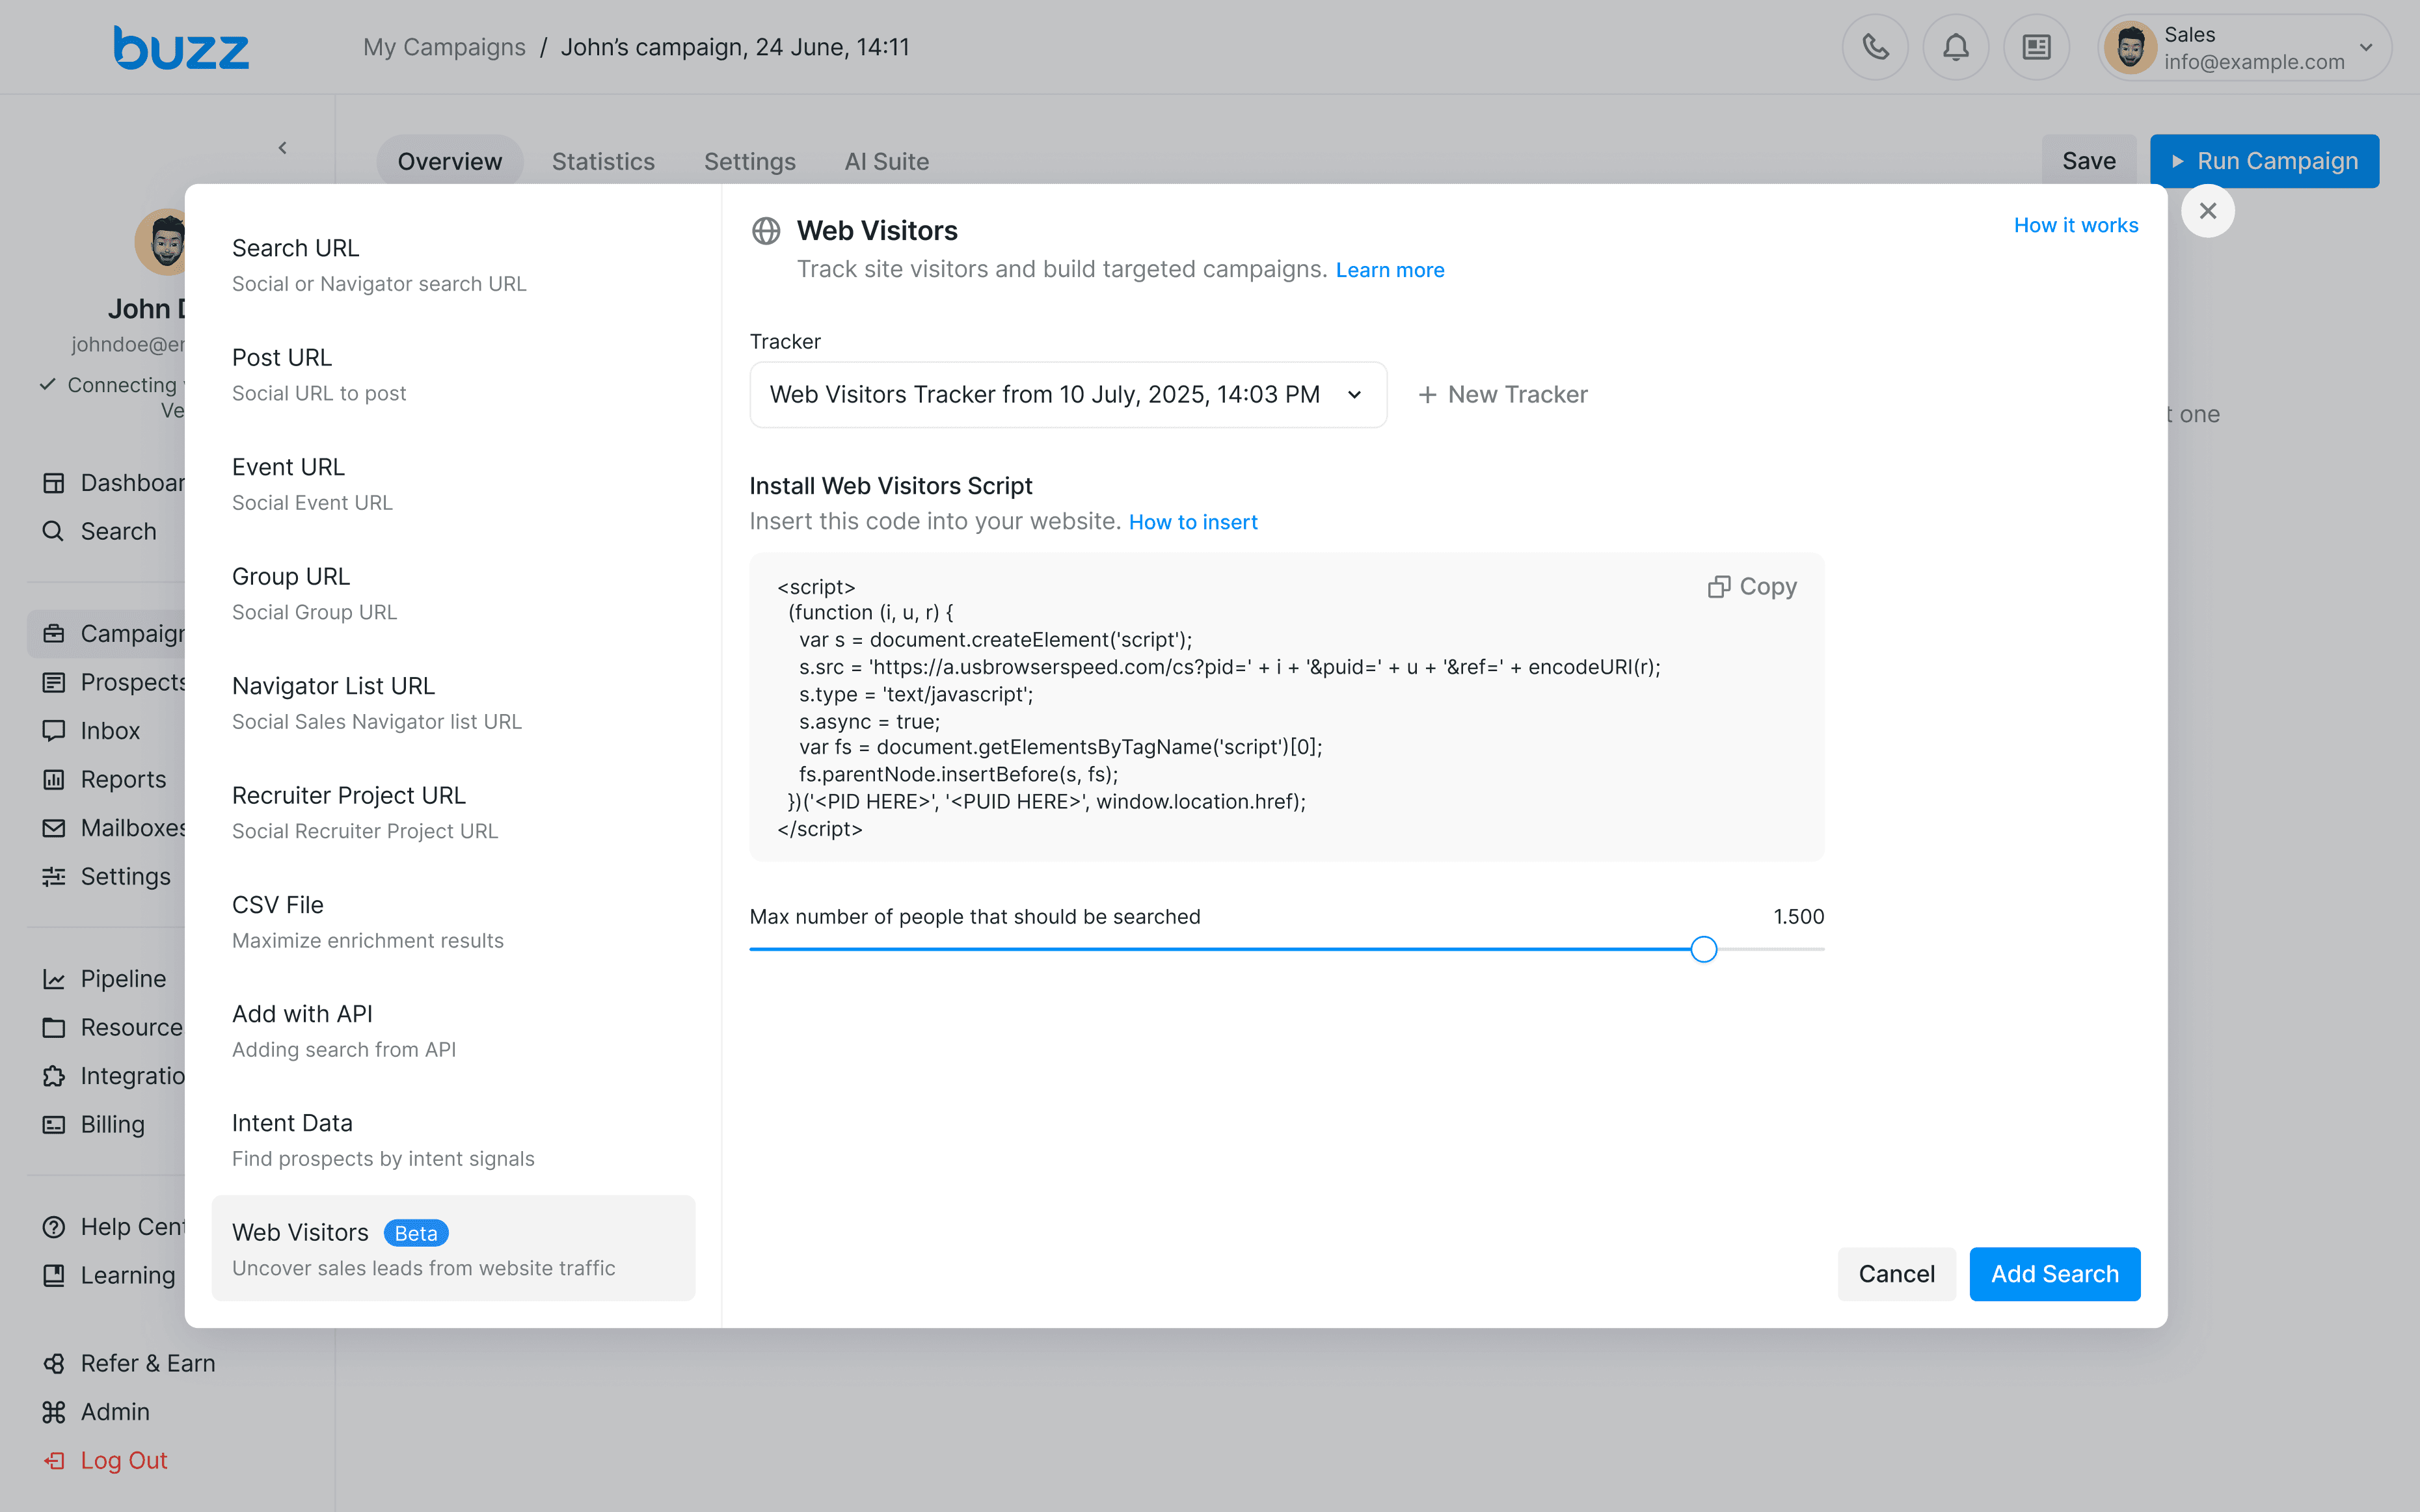Image resolution: width=2420 pixels, height=1512 pixels.
Task: Close the Web Visitors dialog
Action: click(2208, 211)
